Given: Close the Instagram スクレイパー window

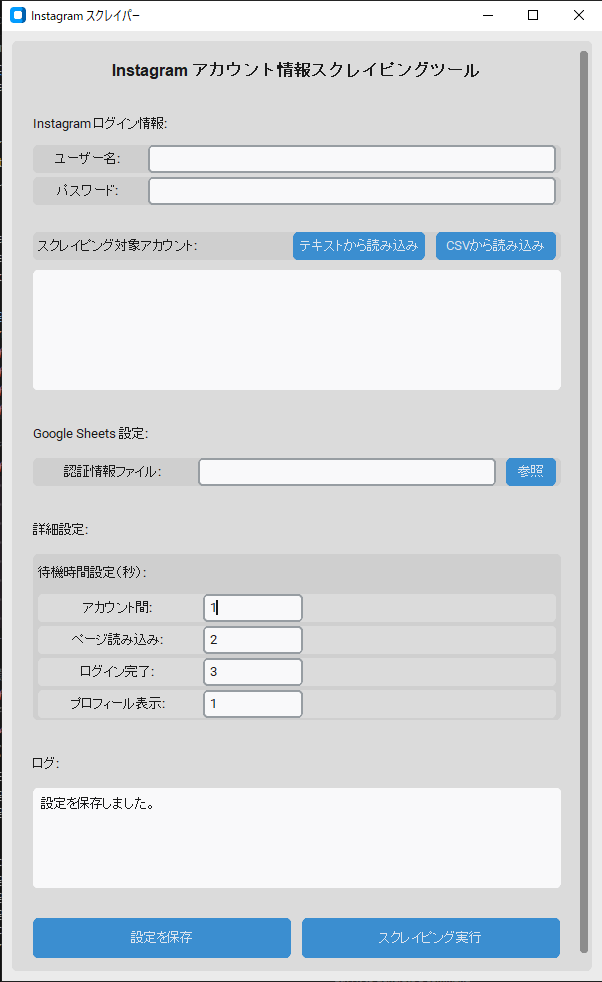Looking at the screenshot, I should click(579, 15).
